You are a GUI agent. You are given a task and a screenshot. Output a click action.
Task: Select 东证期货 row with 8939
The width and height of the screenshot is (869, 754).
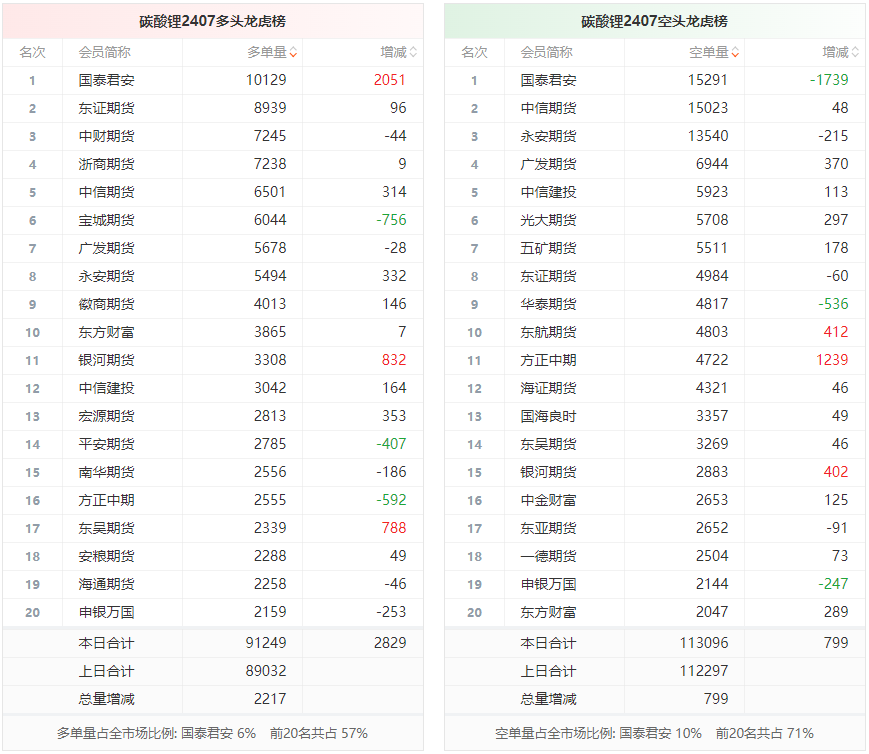213,108
